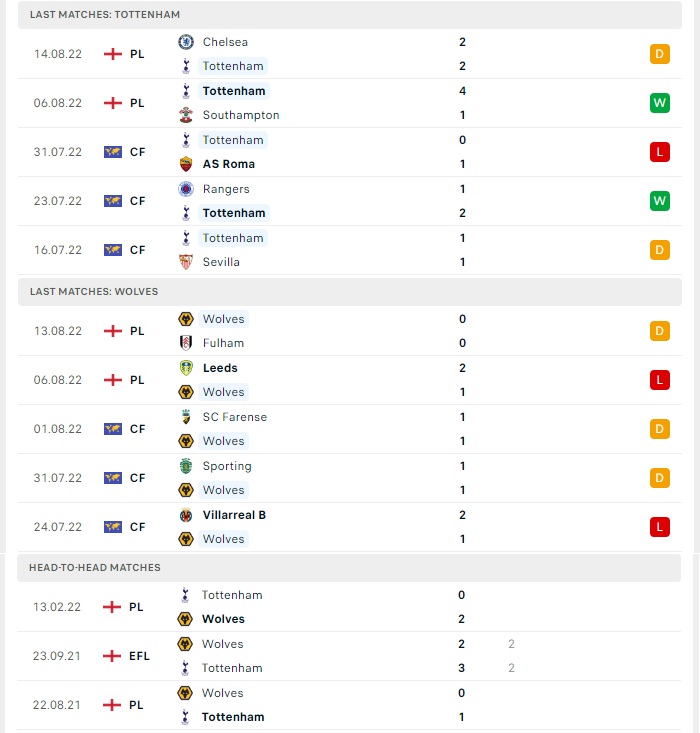The image size is (700, 733).
Task: Click the Chelsea club crest icon
Action: coord(186,42)
